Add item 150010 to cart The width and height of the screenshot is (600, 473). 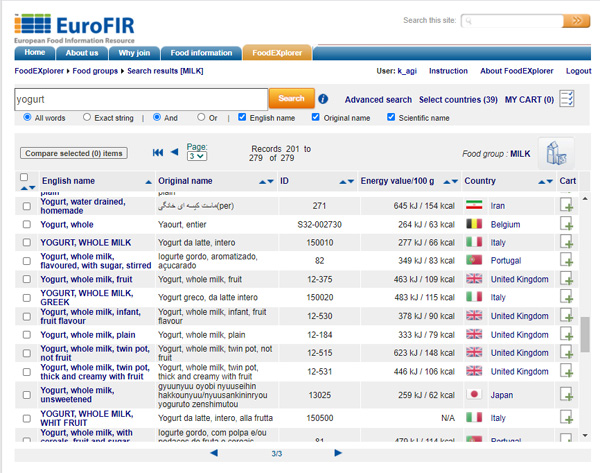click(x=566, y=242)
